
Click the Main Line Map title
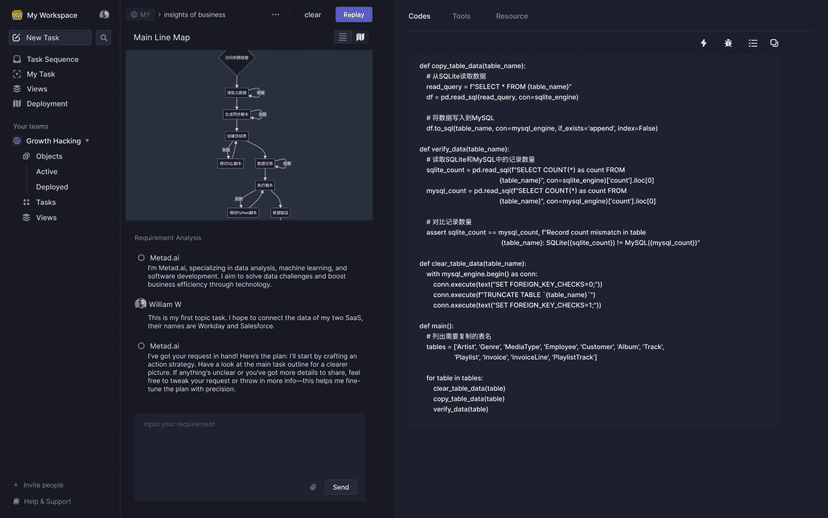point(162,37)
